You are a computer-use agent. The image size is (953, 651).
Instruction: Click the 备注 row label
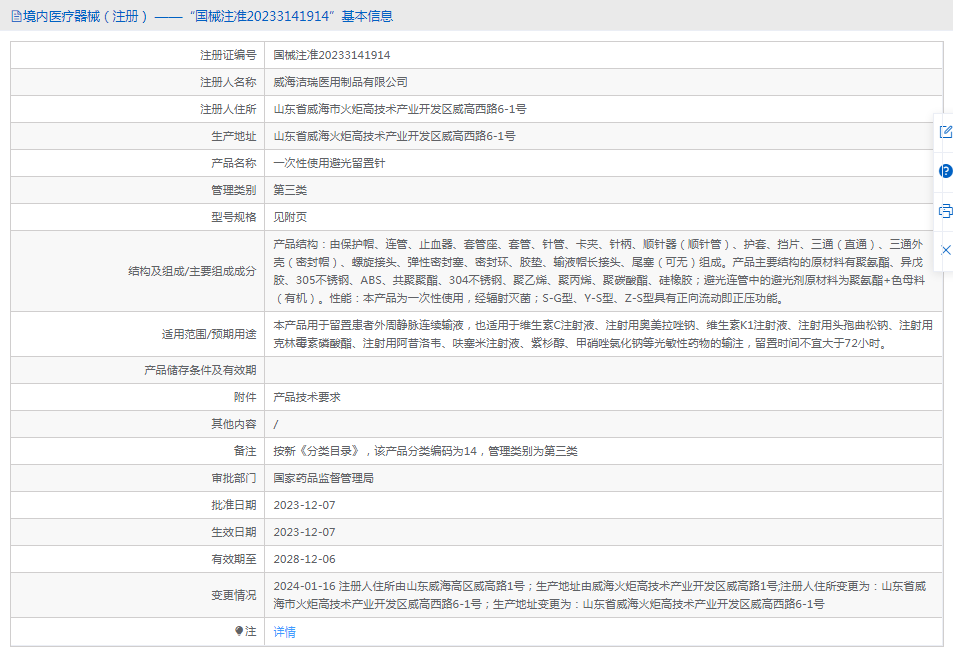245,451
